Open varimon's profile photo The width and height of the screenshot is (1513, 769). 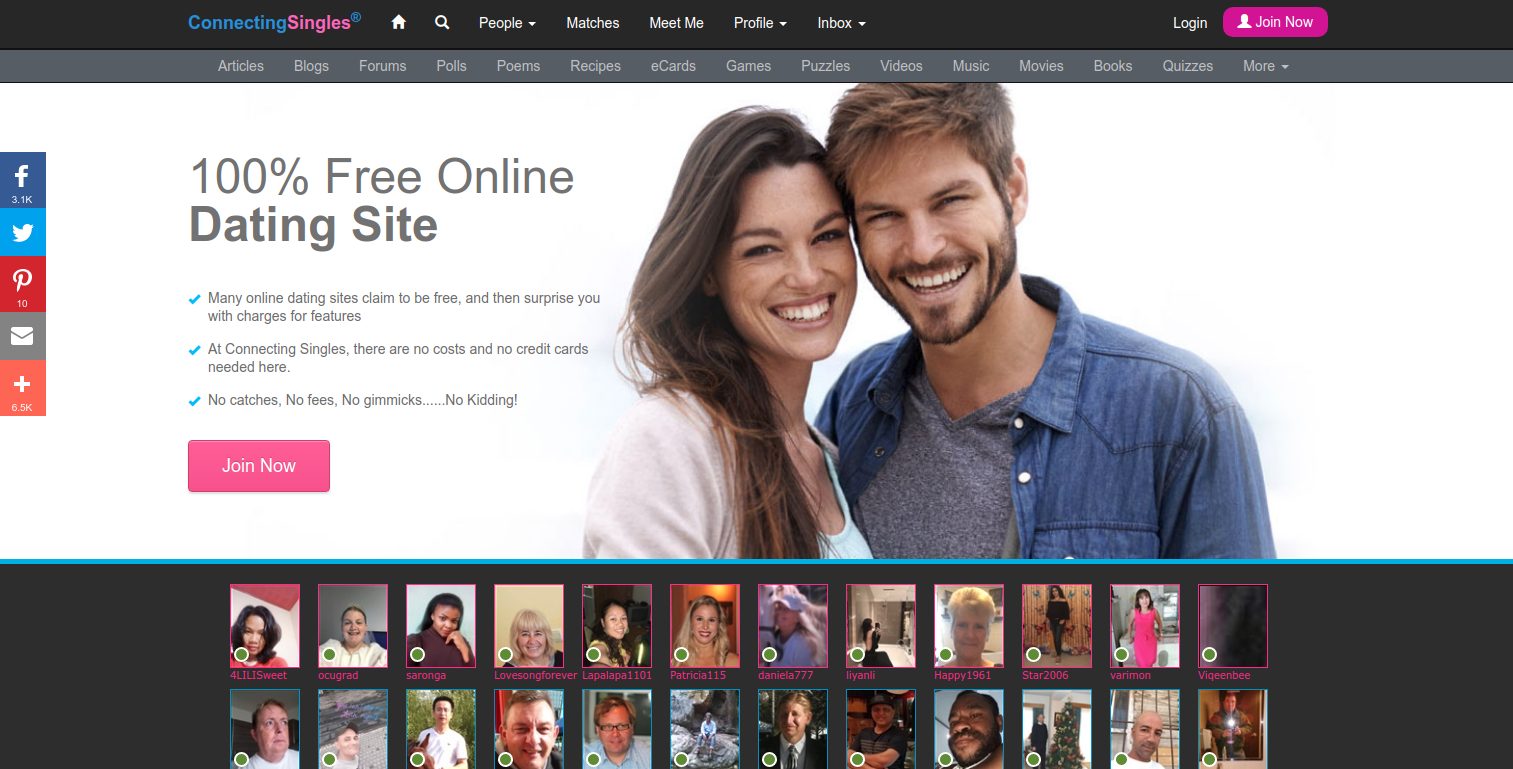(x=1145, y=626)
